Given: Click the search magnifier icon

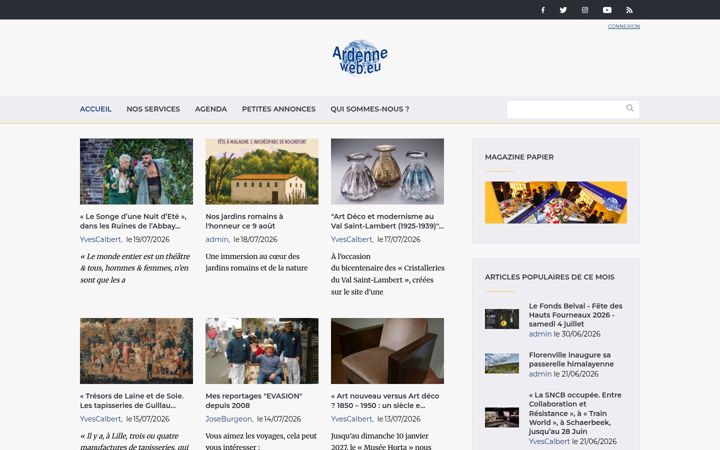Looking at the screenshot, I should click(630, 108).
